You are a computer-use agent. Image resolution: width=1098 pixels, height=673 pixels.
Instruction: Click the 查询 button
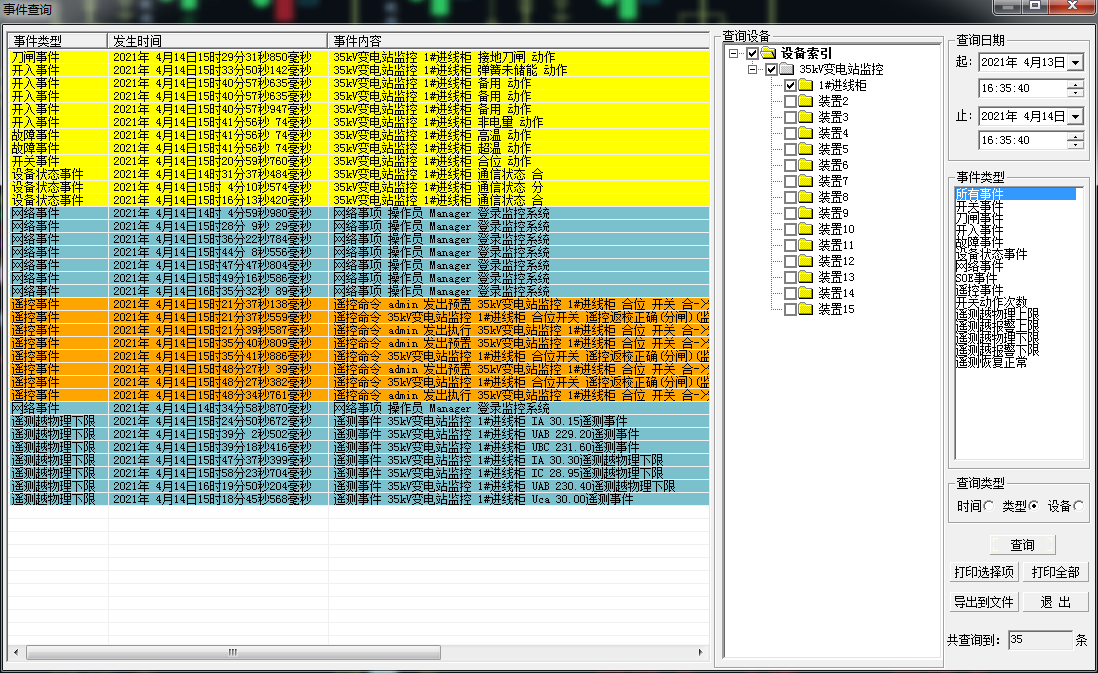click(x=1022, y=545)
